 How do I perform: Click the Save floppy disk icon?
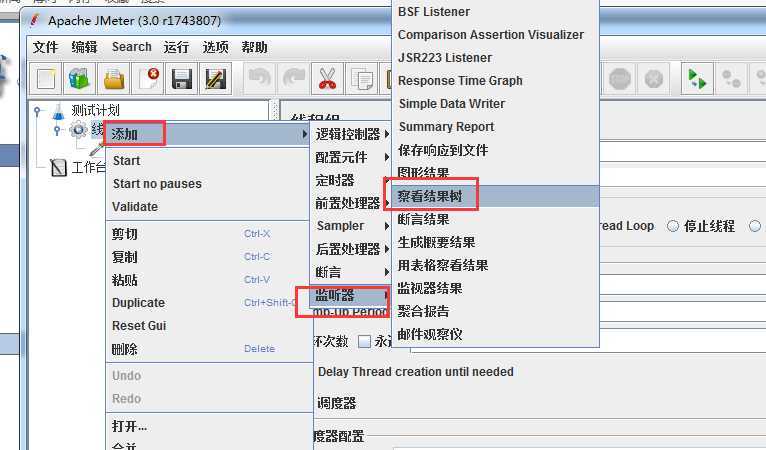tap(182, 79)
